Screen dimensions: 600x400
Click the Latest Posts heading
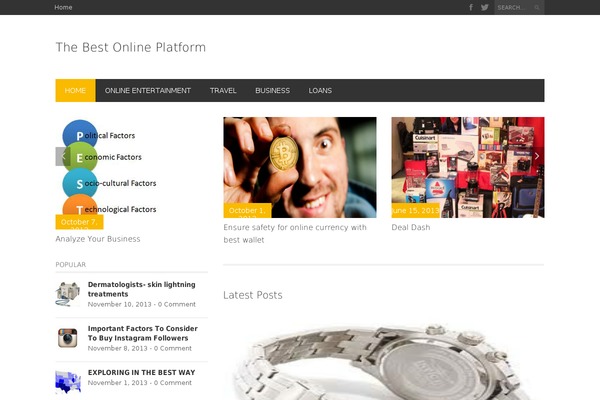point(253,295)
